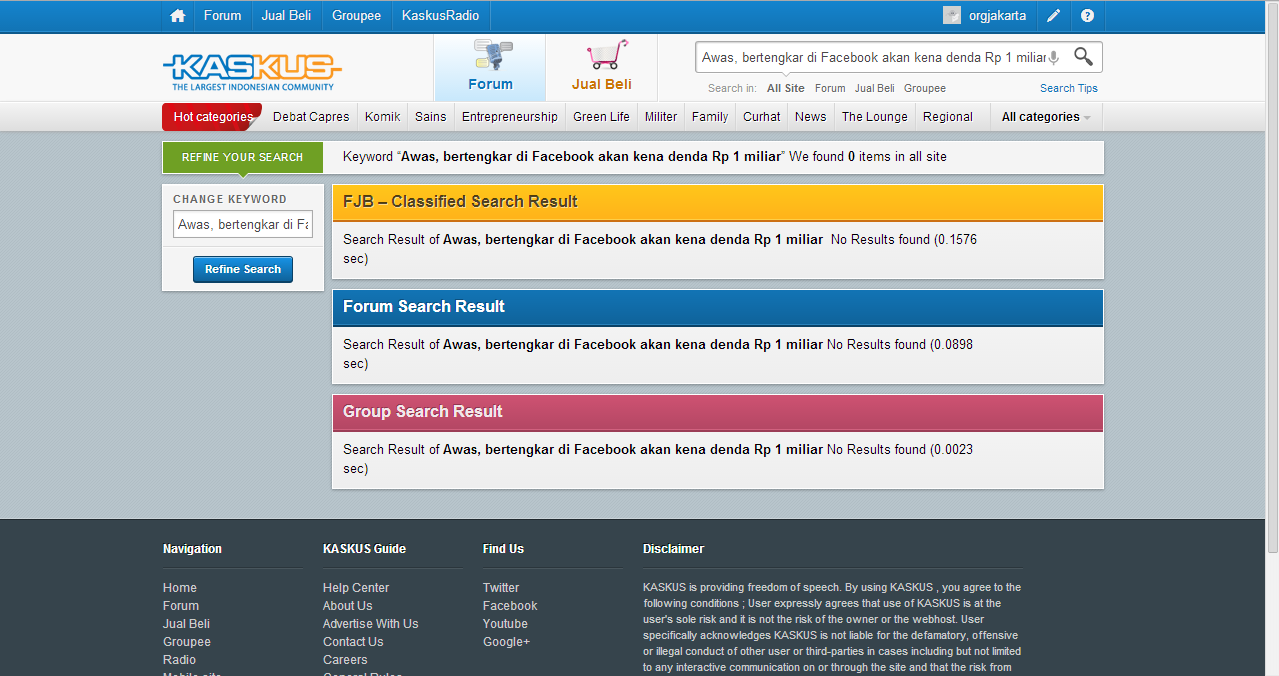Click the main search input field
Image resolution: width=1279 pixels, height=676 pixels.
[872, 58]
